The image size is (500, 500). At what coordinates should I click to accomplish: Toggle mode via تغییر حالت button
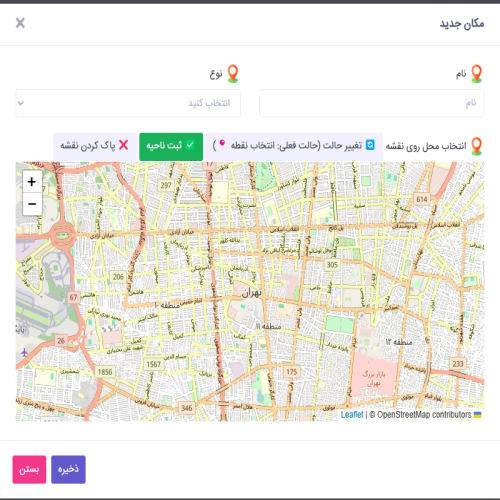pyautogui.click(x=294, y=147)
